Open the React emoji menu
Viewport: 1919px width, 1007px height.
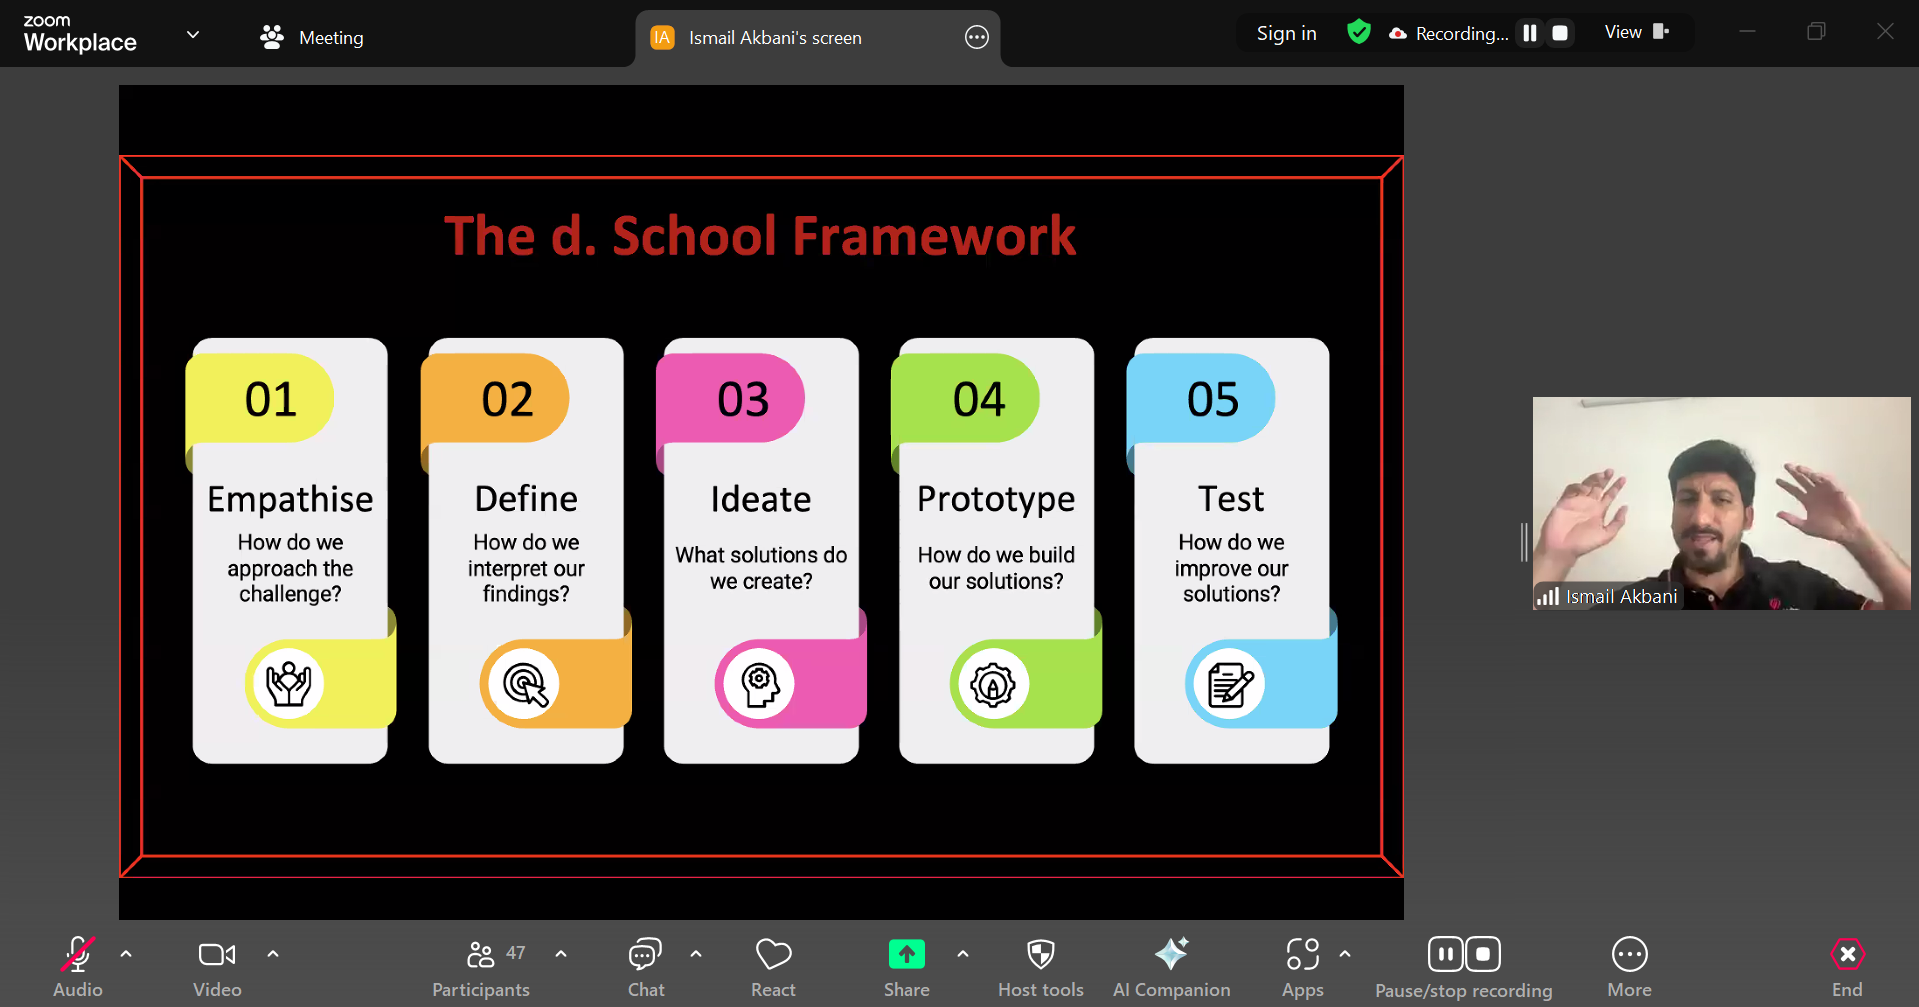[x=773, y=965]
